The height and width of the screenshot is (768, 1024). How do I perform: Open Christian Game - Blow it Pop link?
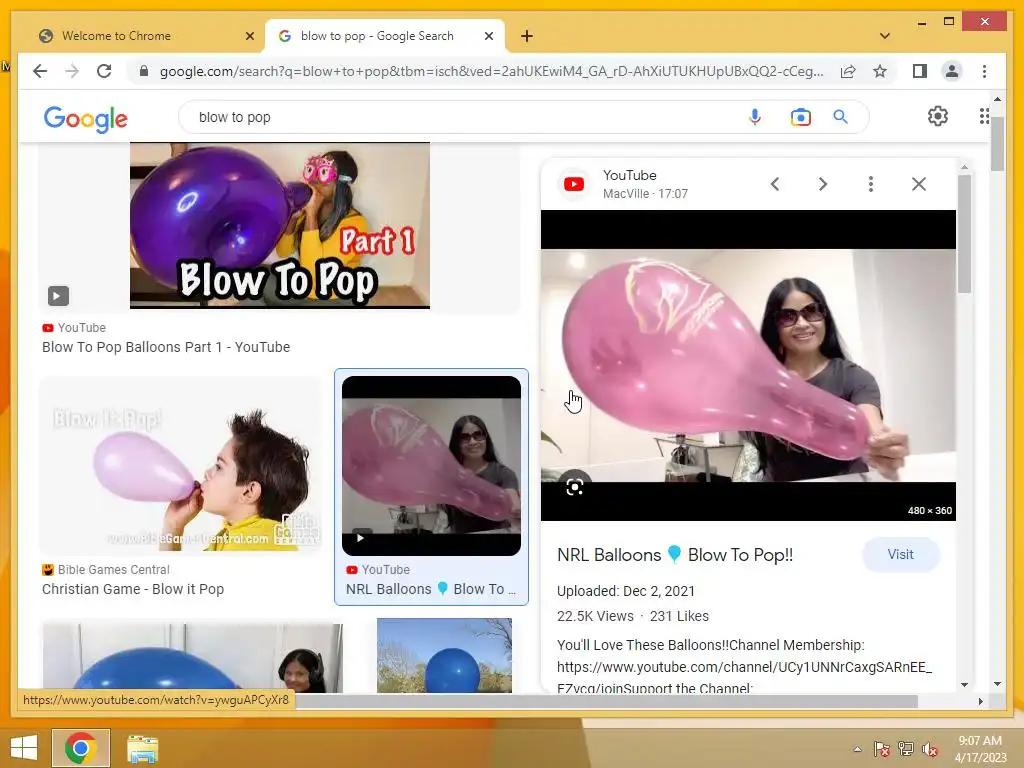point(133,589)
